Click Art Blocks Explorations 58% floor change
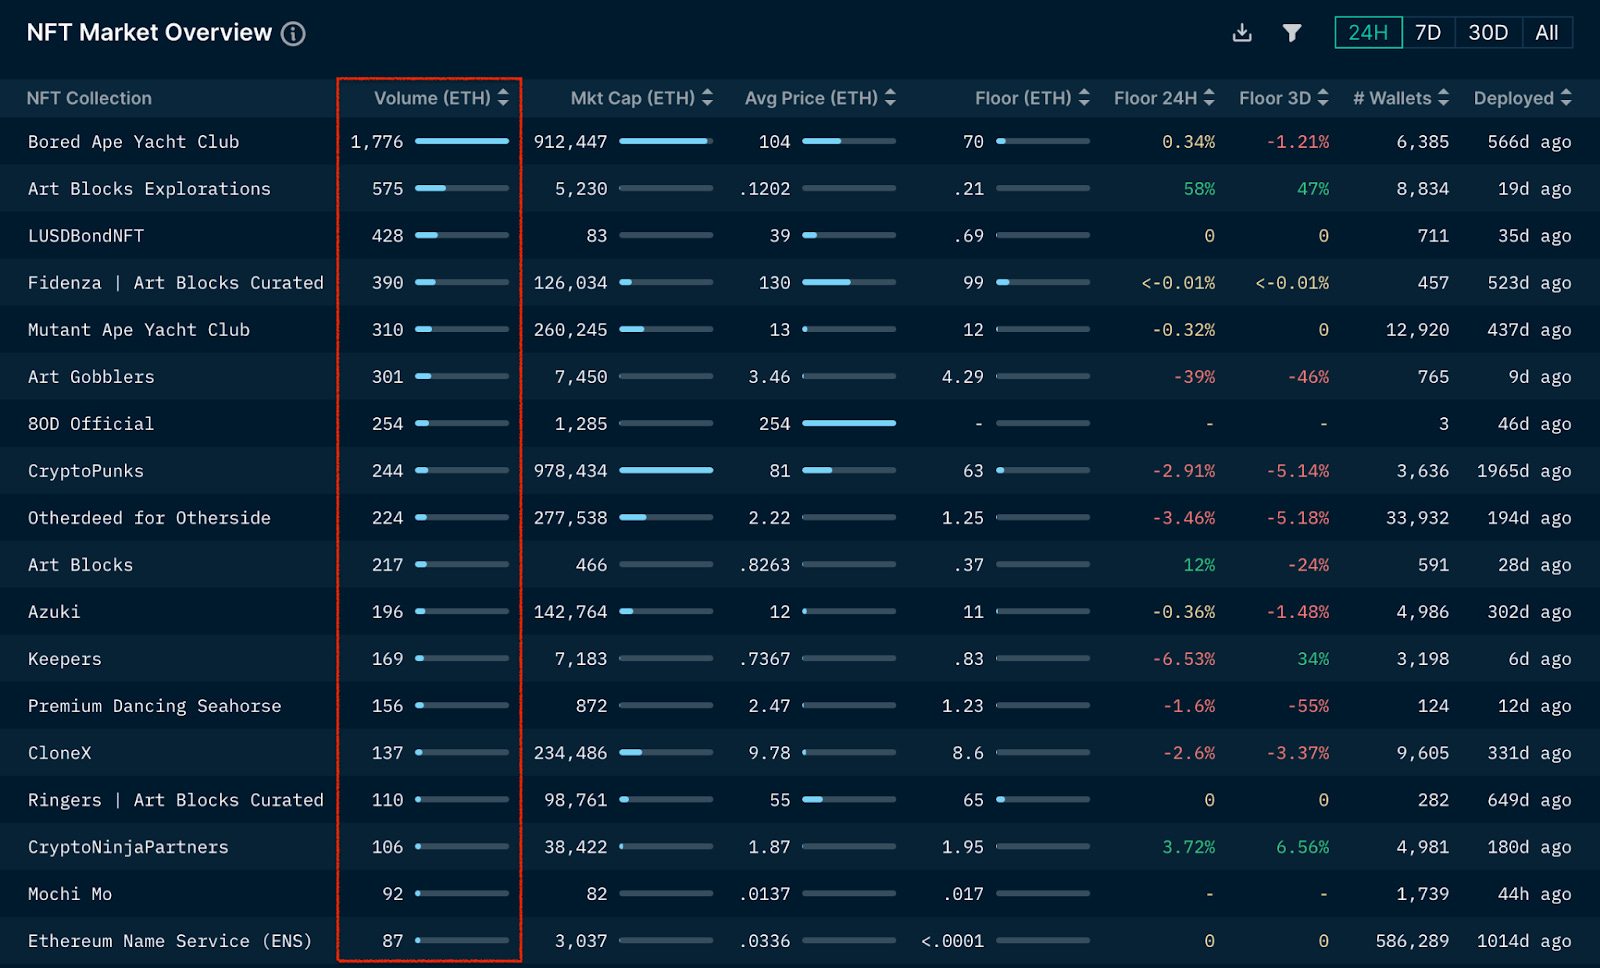This screenshot has height=968, width=1600. [x=1199, y=189]
